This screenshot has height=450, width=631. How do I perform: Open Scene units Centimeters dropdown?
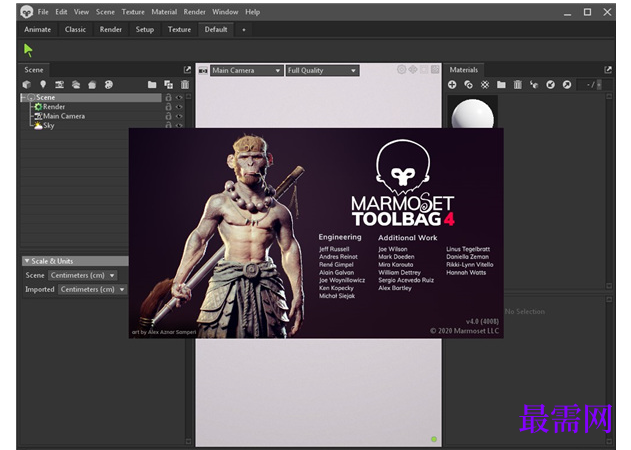(x=82, y=275)
